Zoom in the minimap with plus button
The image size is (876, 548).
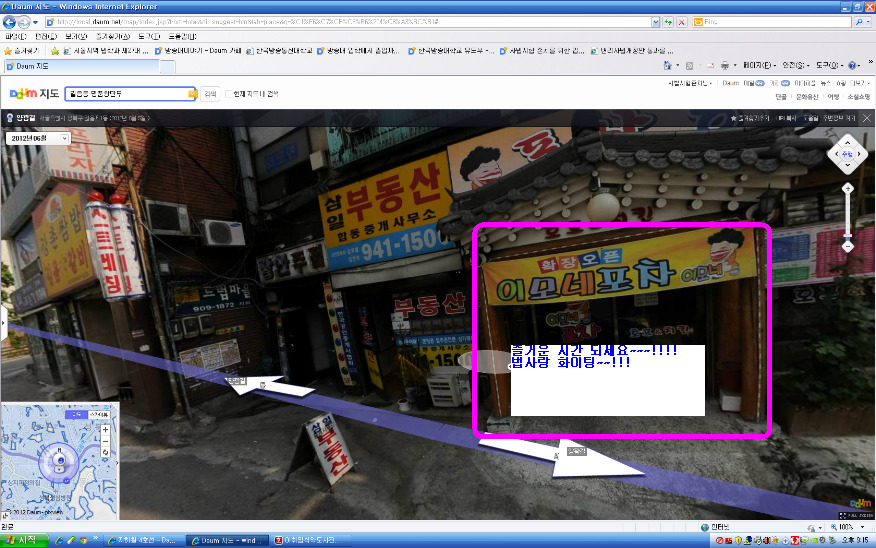(x=105, y=430)
